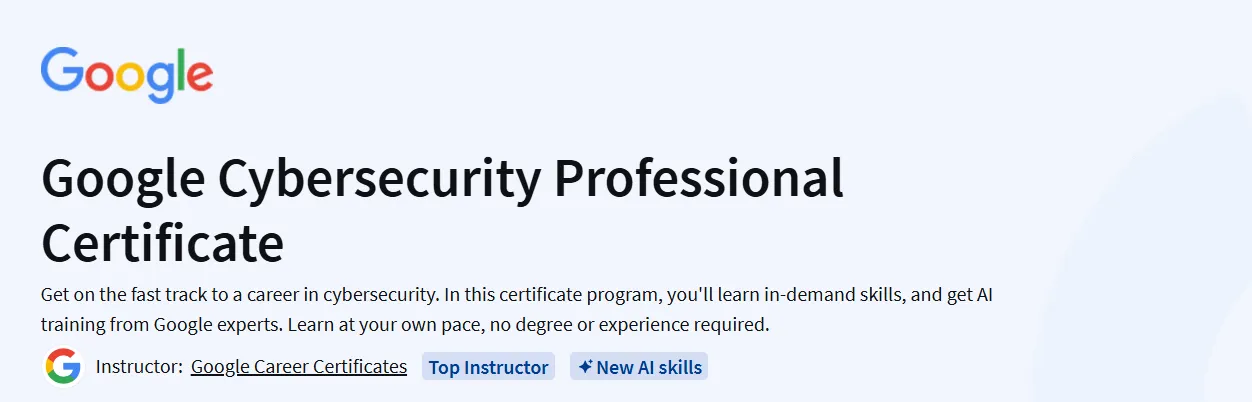Click the description line starting training from Google experts
The image size is (1252, 402).
tap(405, 325)
